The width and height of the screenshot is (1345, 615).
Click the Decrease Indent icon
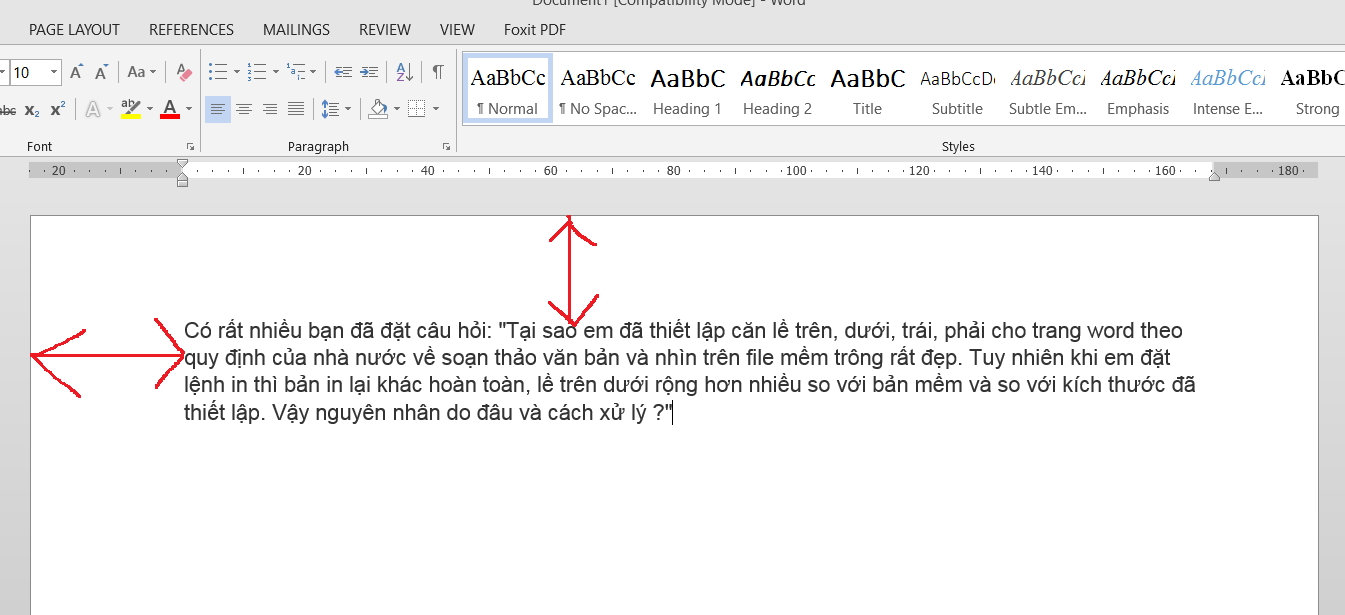pyautogui.click(x=343, y=72)
